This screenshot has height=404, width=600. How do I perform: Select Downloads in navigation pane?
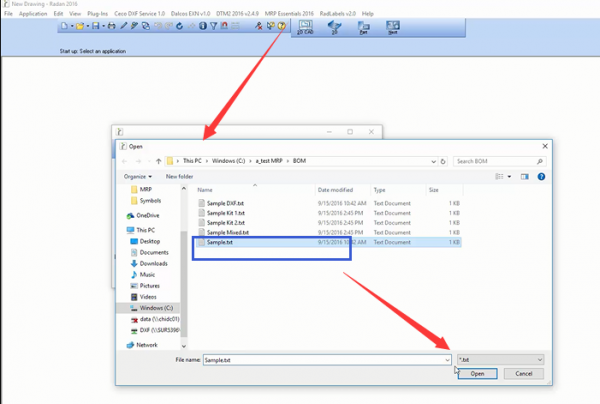(x=153, y=264)
